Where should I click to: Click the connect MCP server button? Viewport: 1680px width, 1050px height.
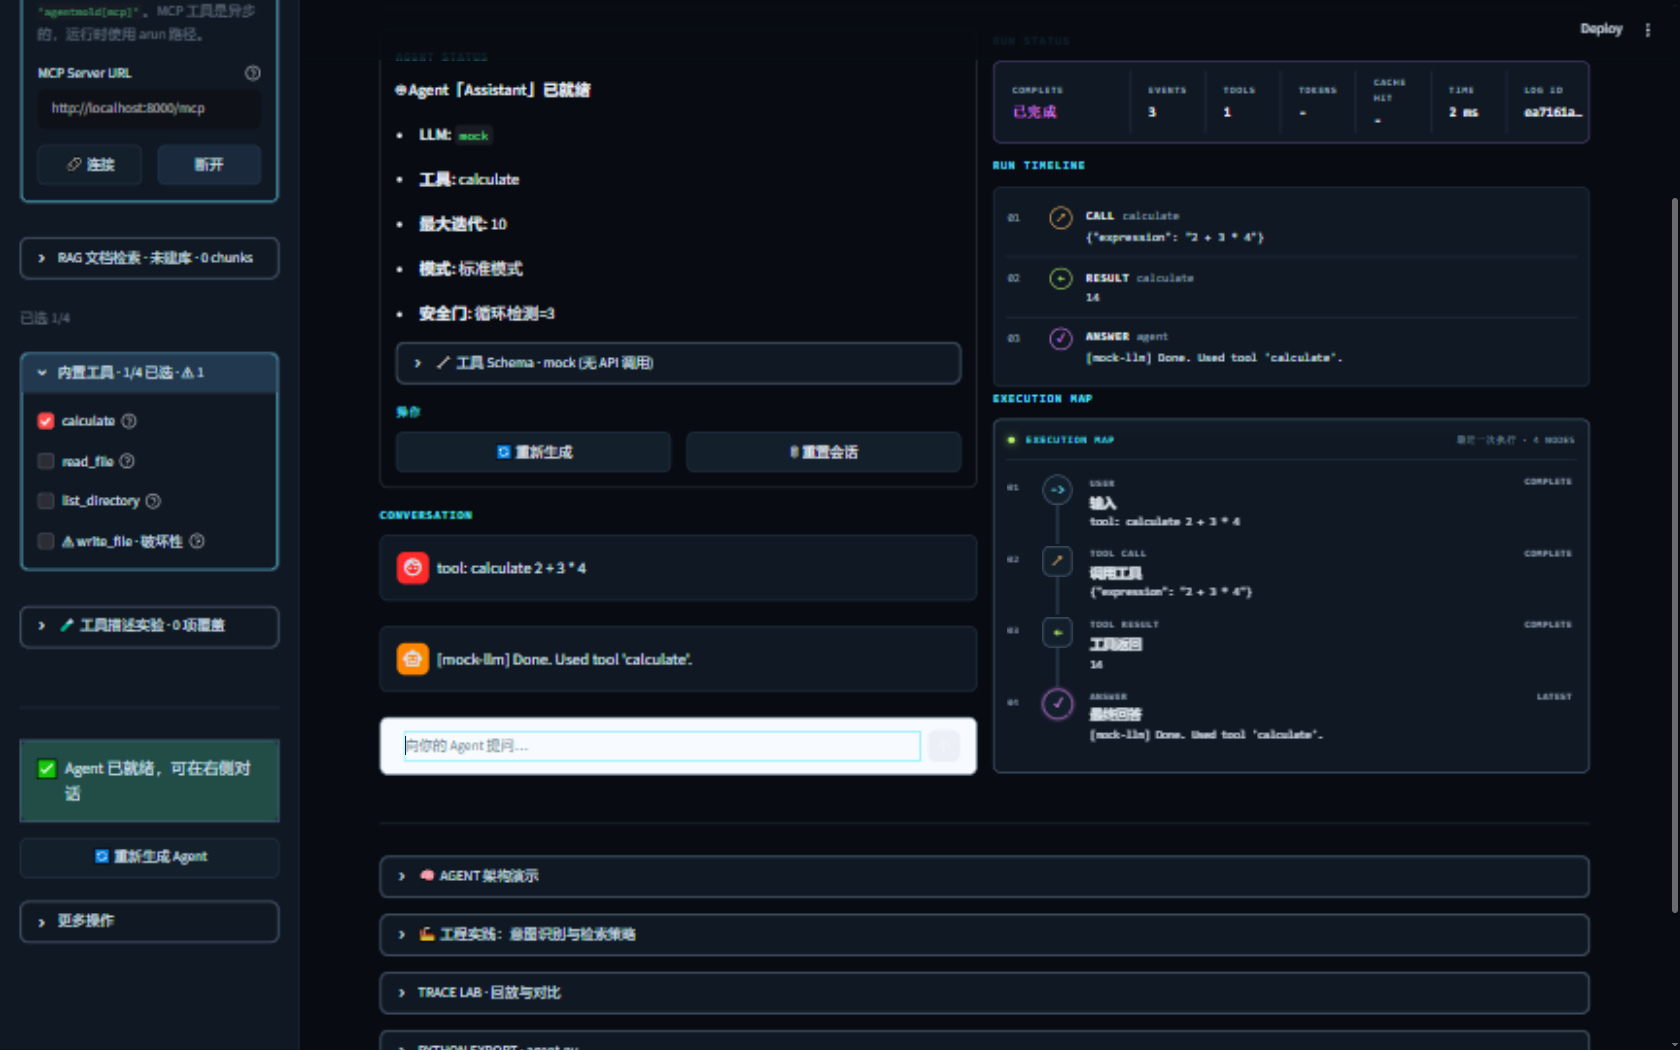coord(90,165)
